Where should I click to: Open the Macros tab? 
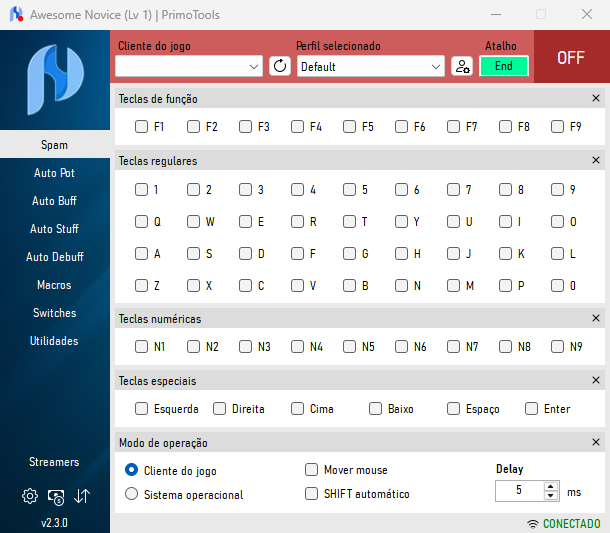pyautogui.click(x=54, y=285)
